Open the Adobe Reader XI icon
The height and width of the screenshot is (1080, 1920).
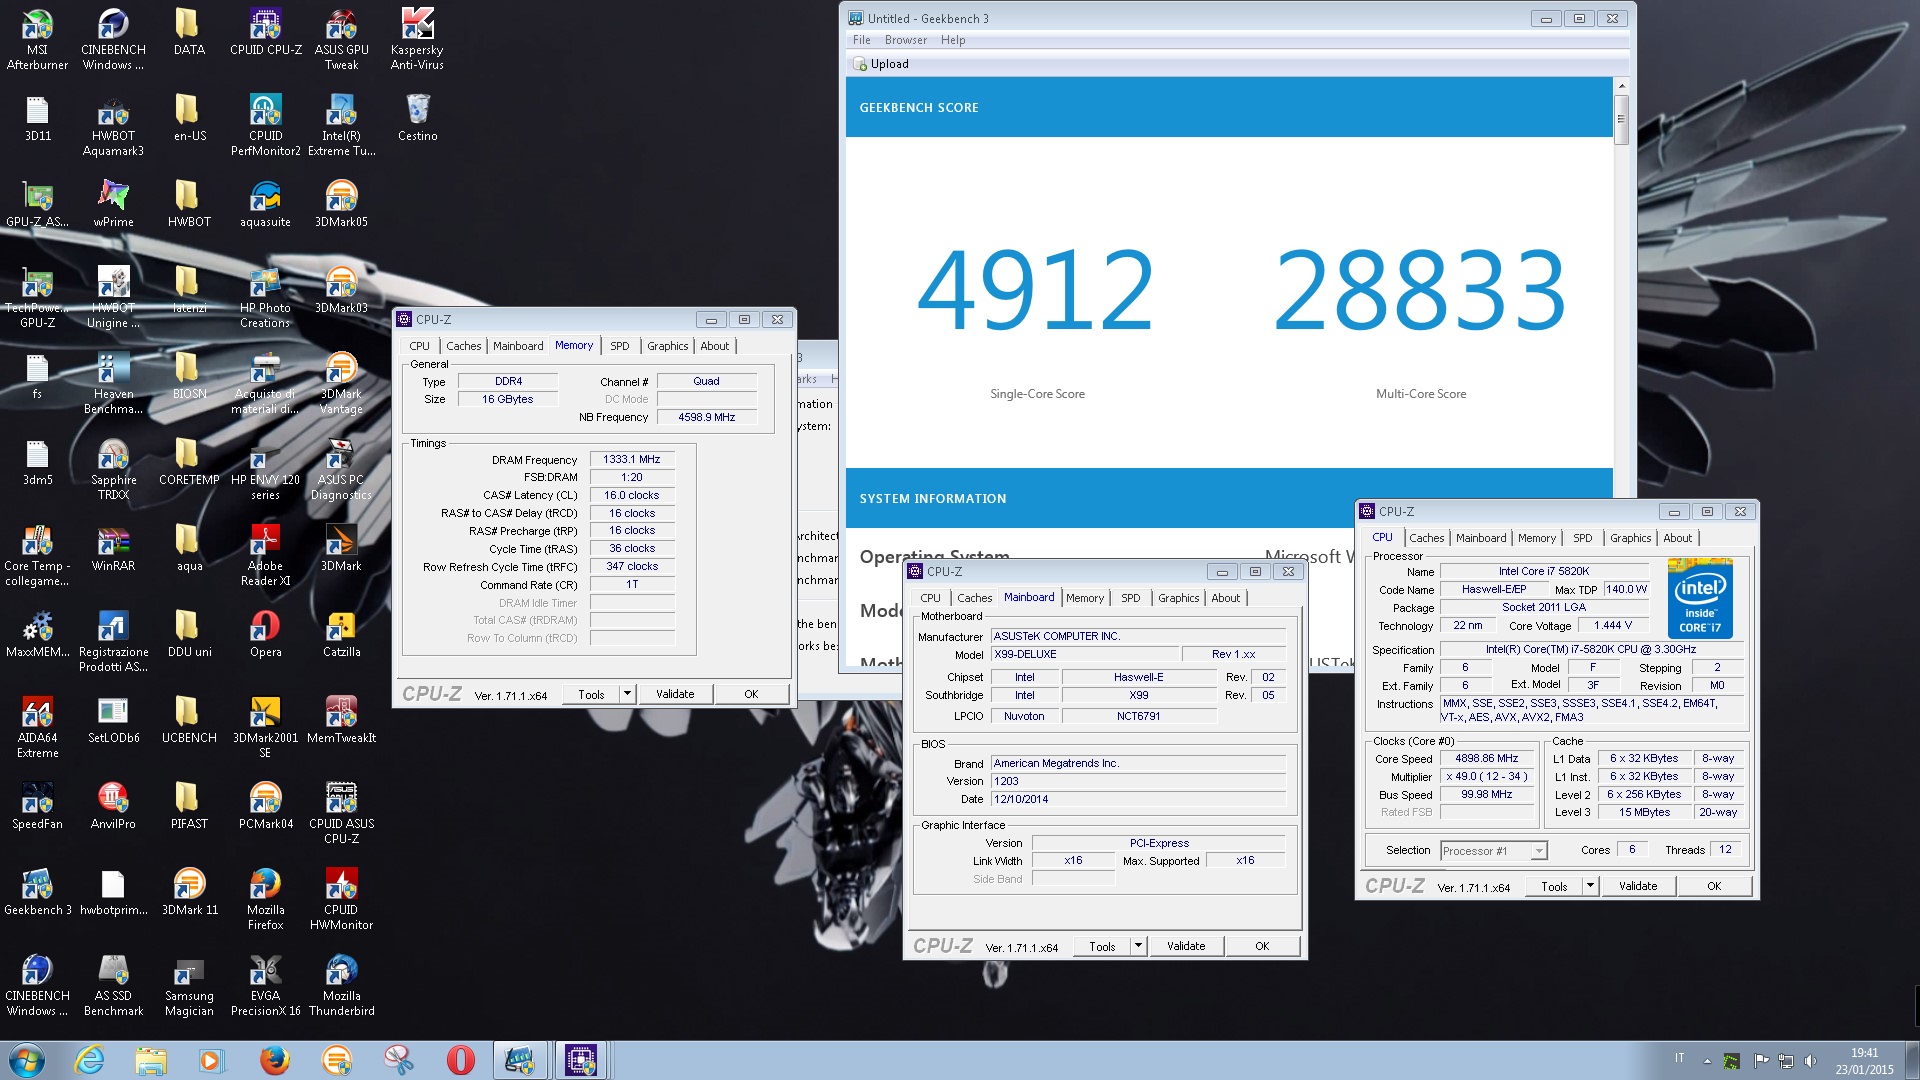[265, 555]
